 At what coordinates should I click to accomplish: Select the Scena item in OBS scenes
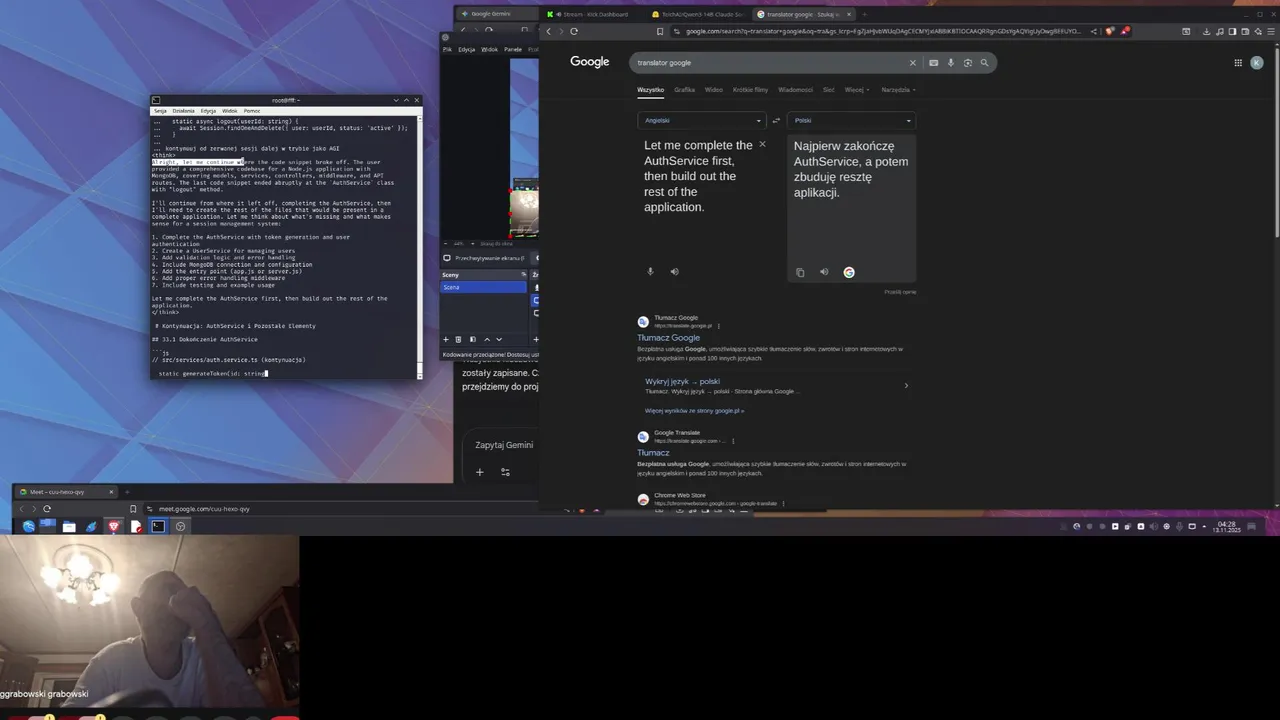tap(484, 287)
